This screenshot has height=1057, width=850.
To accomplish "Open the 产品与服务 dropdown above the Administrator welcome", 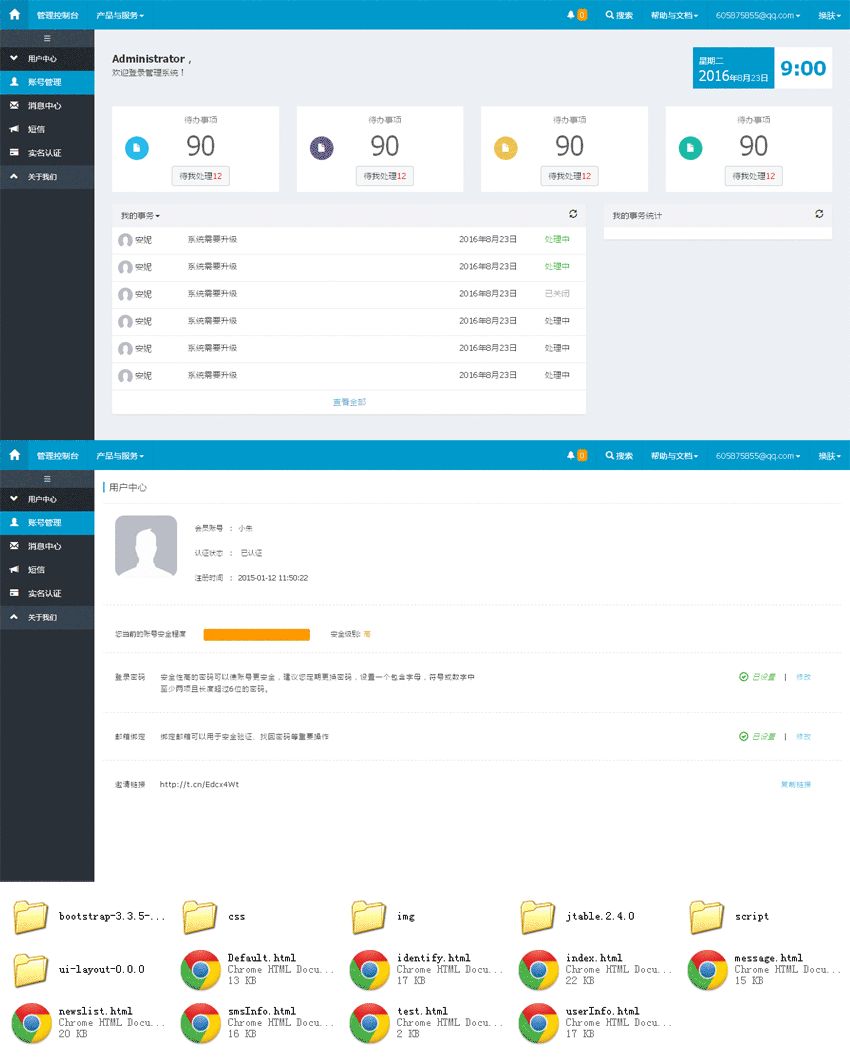I will point(120,16).
